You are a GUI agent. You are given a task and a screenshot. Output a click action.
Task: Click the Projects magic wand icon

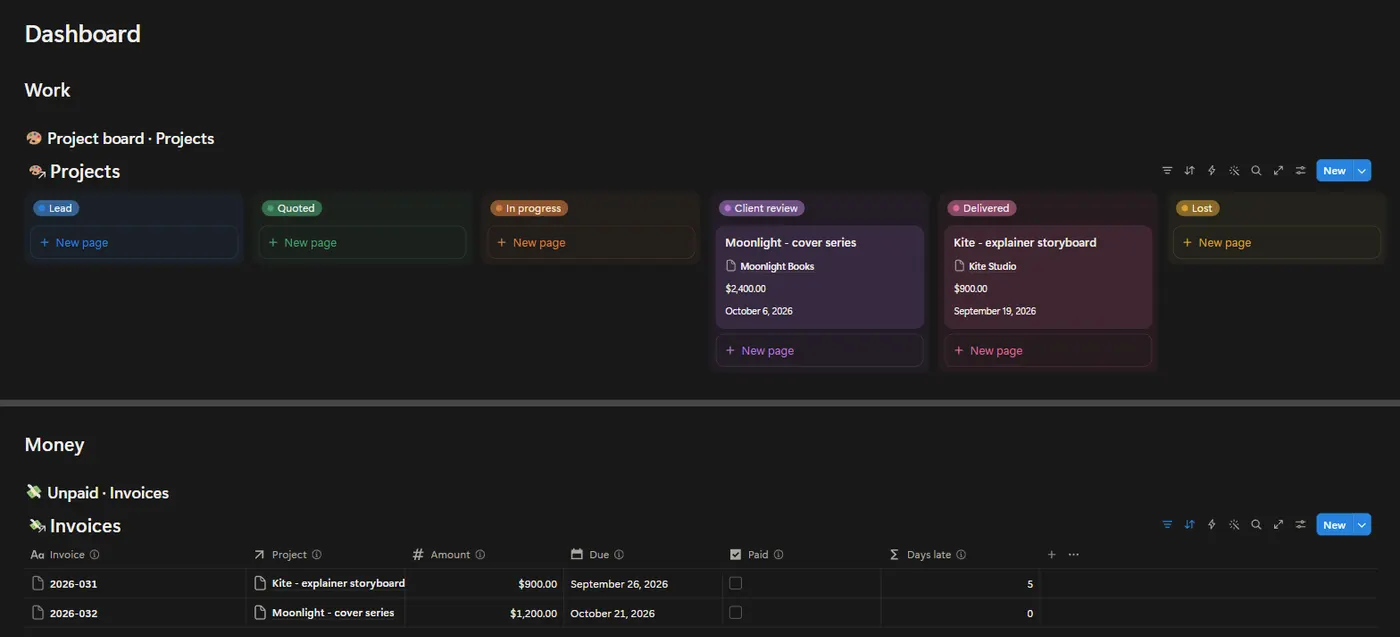[x=1234, y=171]
